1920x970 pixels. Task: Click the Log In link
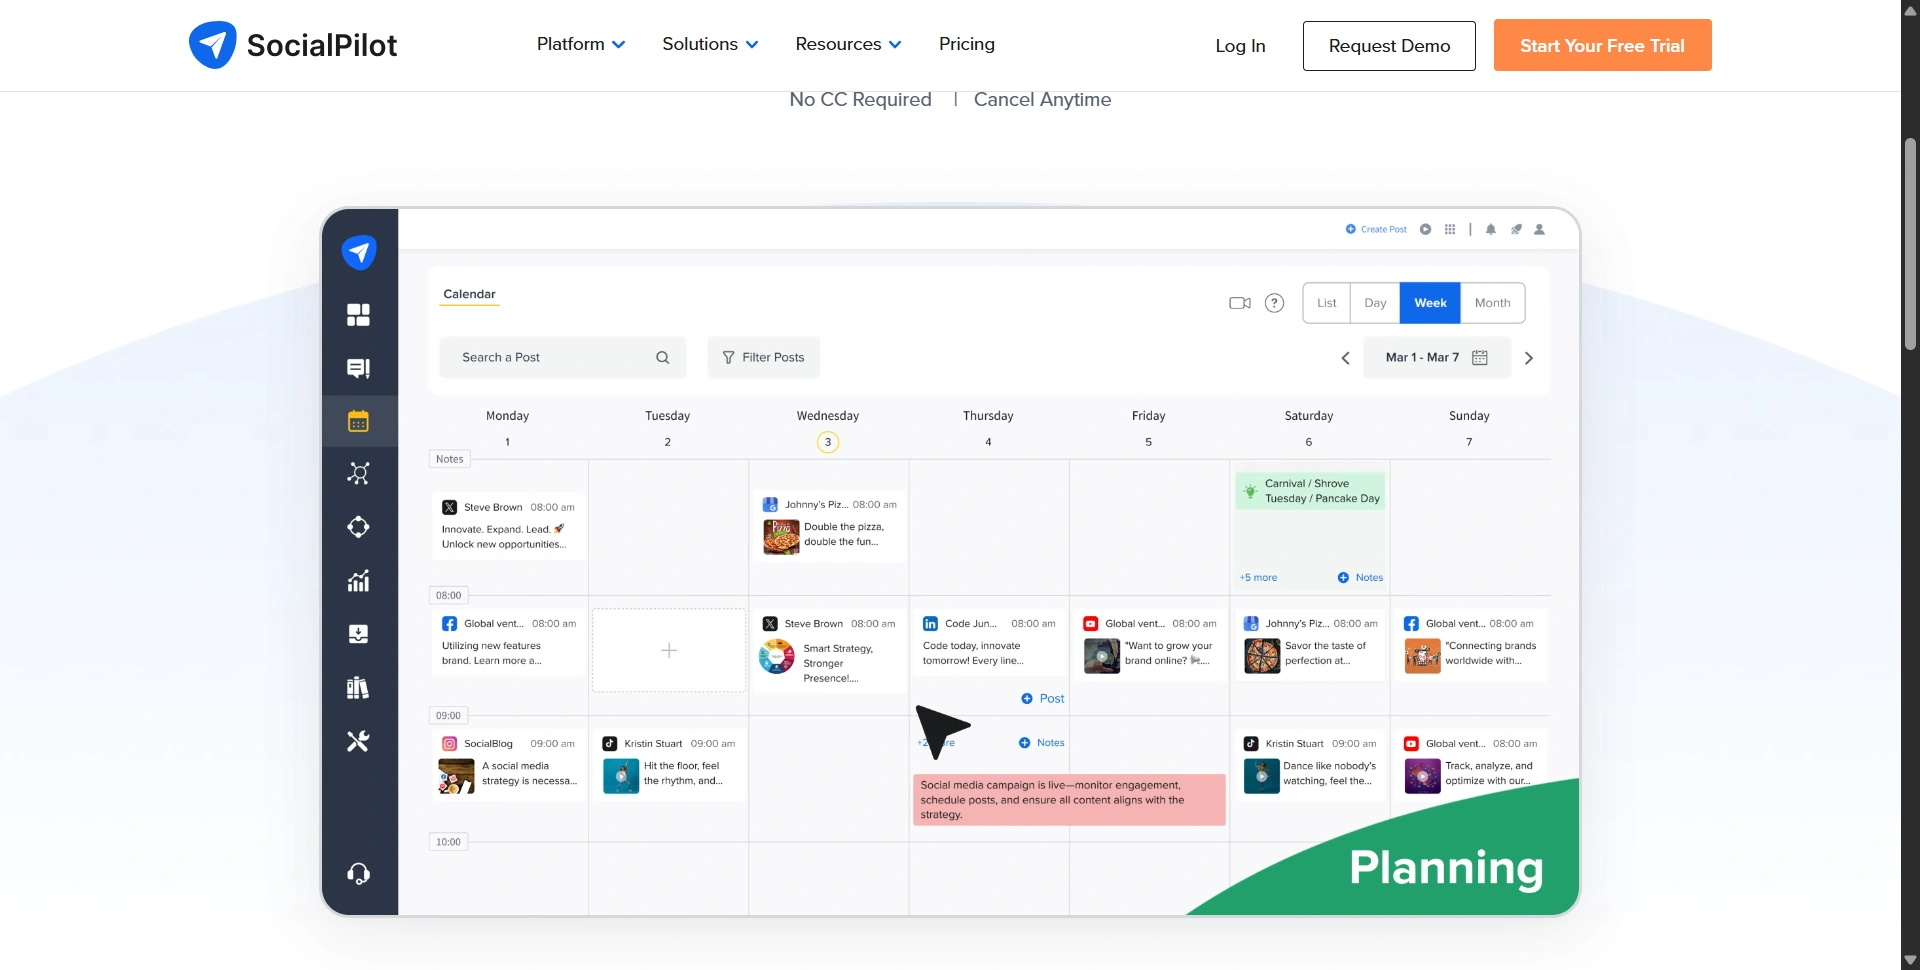tap(1240, 46)
